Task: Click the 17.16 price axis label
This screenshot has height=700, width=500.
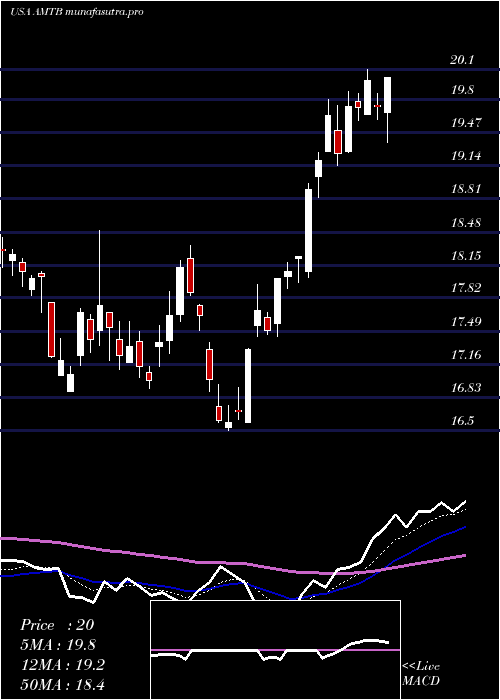Action: (x=466, y=355)
